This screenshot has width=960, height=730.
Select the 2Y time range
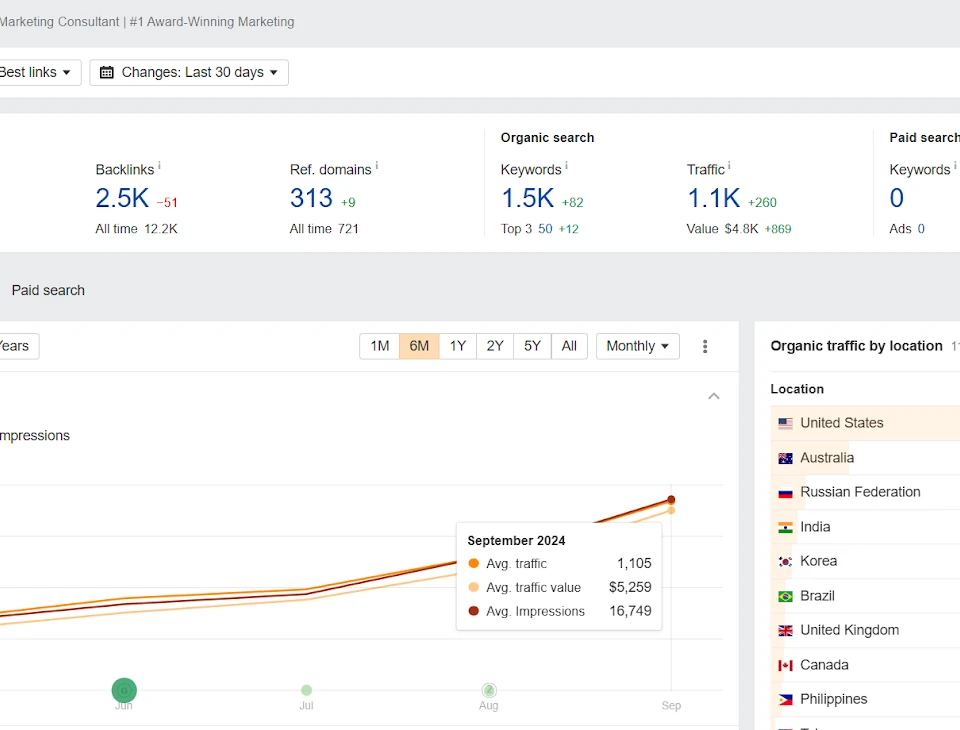click(x=495, y=346)
